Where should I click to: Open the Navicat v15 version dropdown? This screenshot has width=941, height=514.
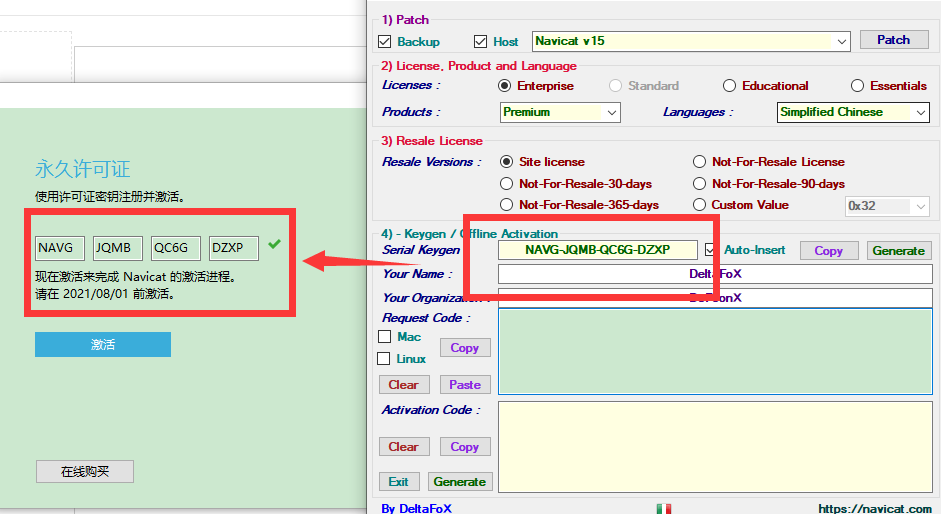pos(691,41)
